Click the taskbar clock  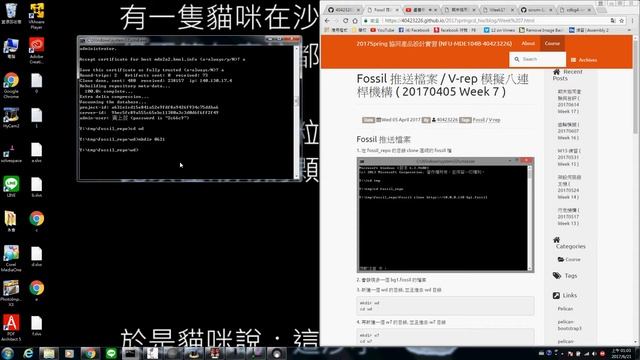[x=621, y=353]
